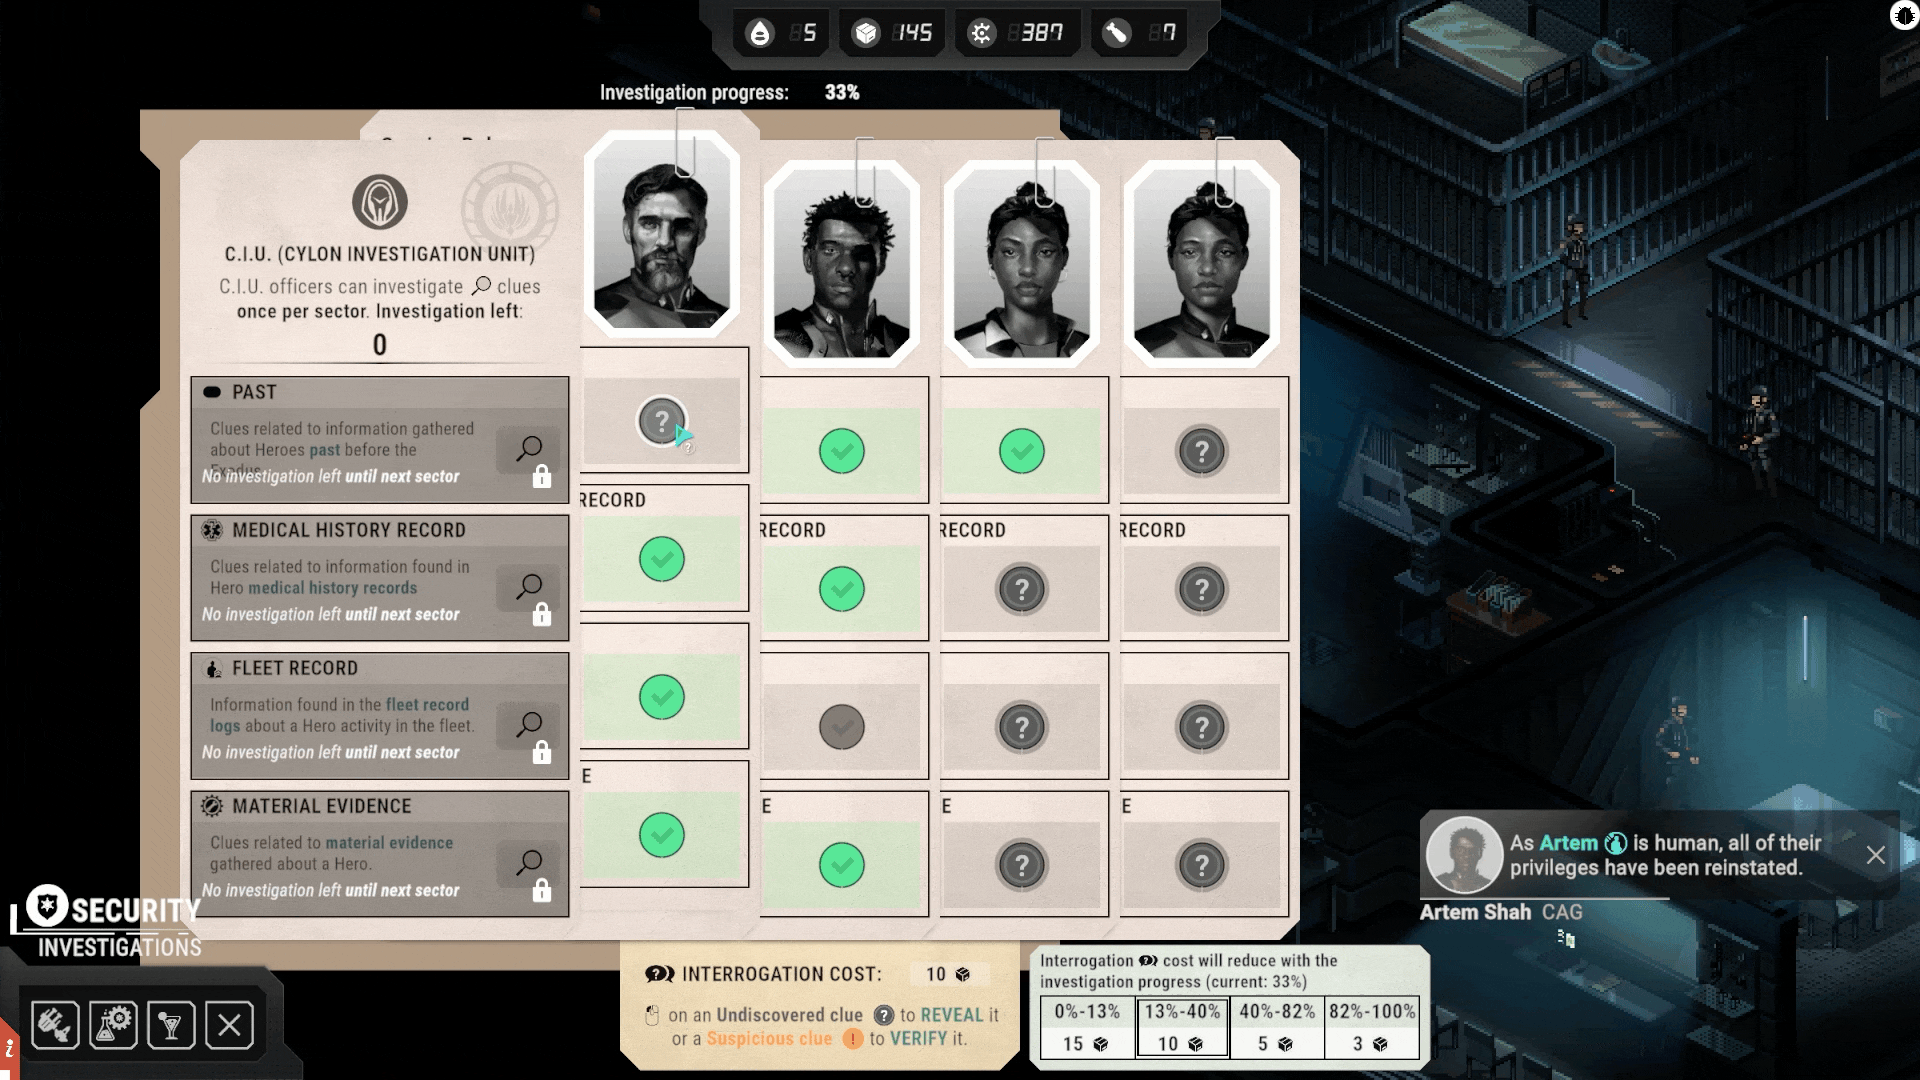
Task: Select the 13%-40% interrogation cost cell
Action: (x=1182, y=1028)
